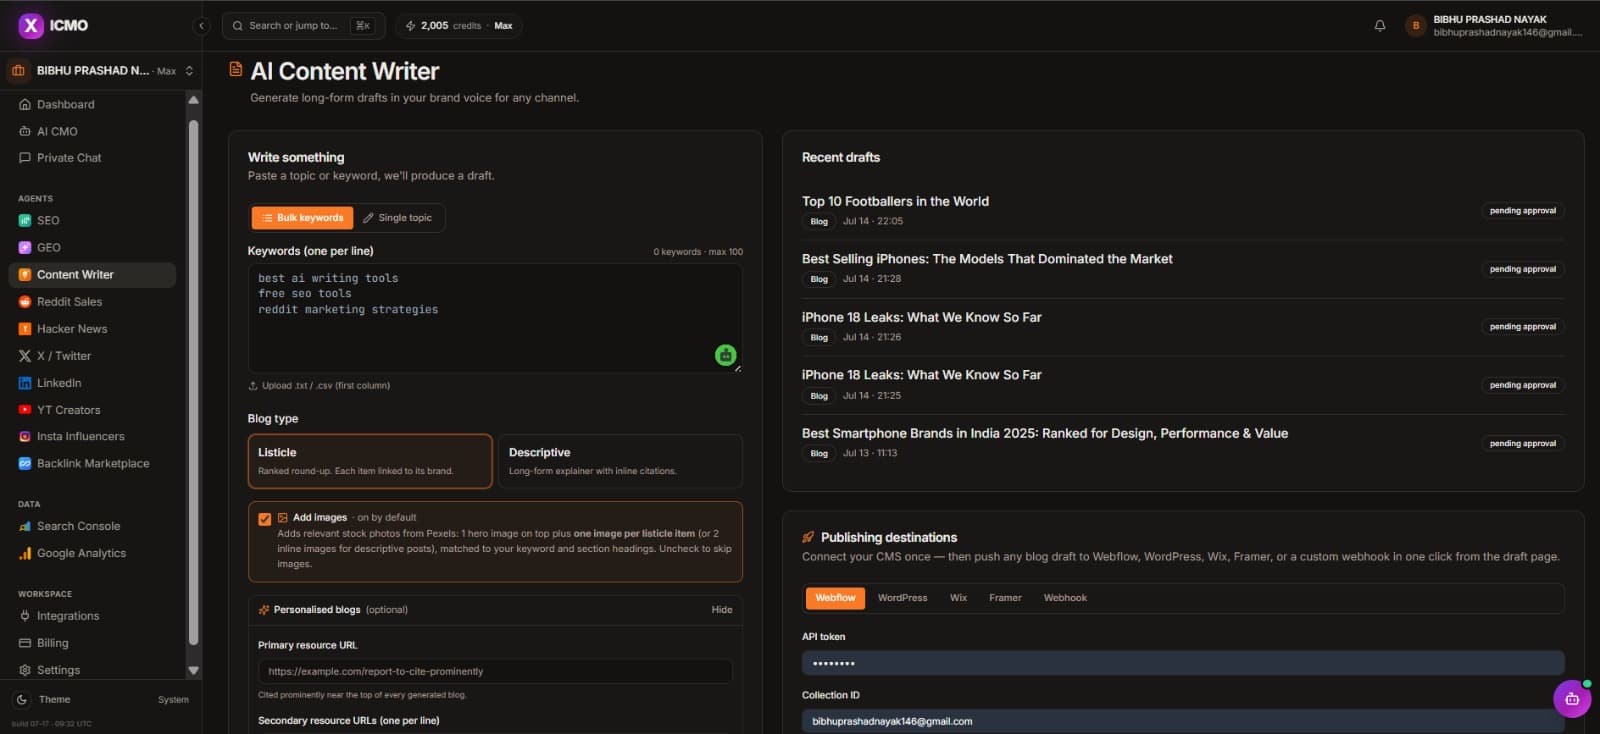Image resolution: width=1600 pixels, height=734 pixels.
Task: Uncheck the Add images checkbox
Action: point(264,519)
